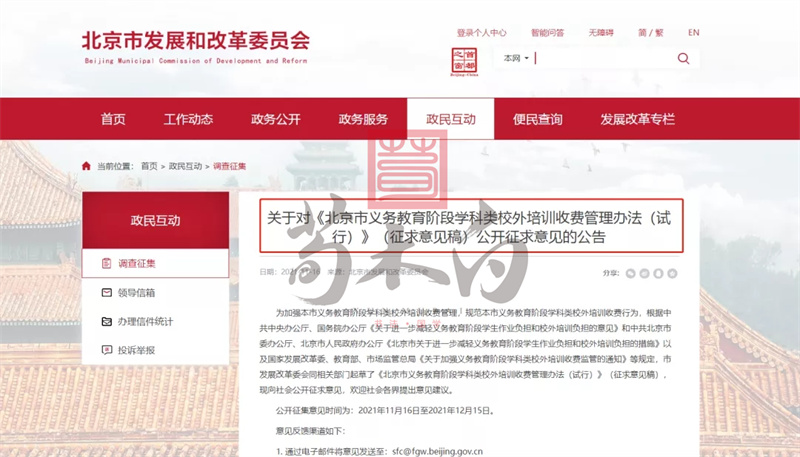The height and width of the screenshot is (457, 800).
Task: Open the 便民查询 navigation item
Action: pyautogui.click(x=538, y=119)
